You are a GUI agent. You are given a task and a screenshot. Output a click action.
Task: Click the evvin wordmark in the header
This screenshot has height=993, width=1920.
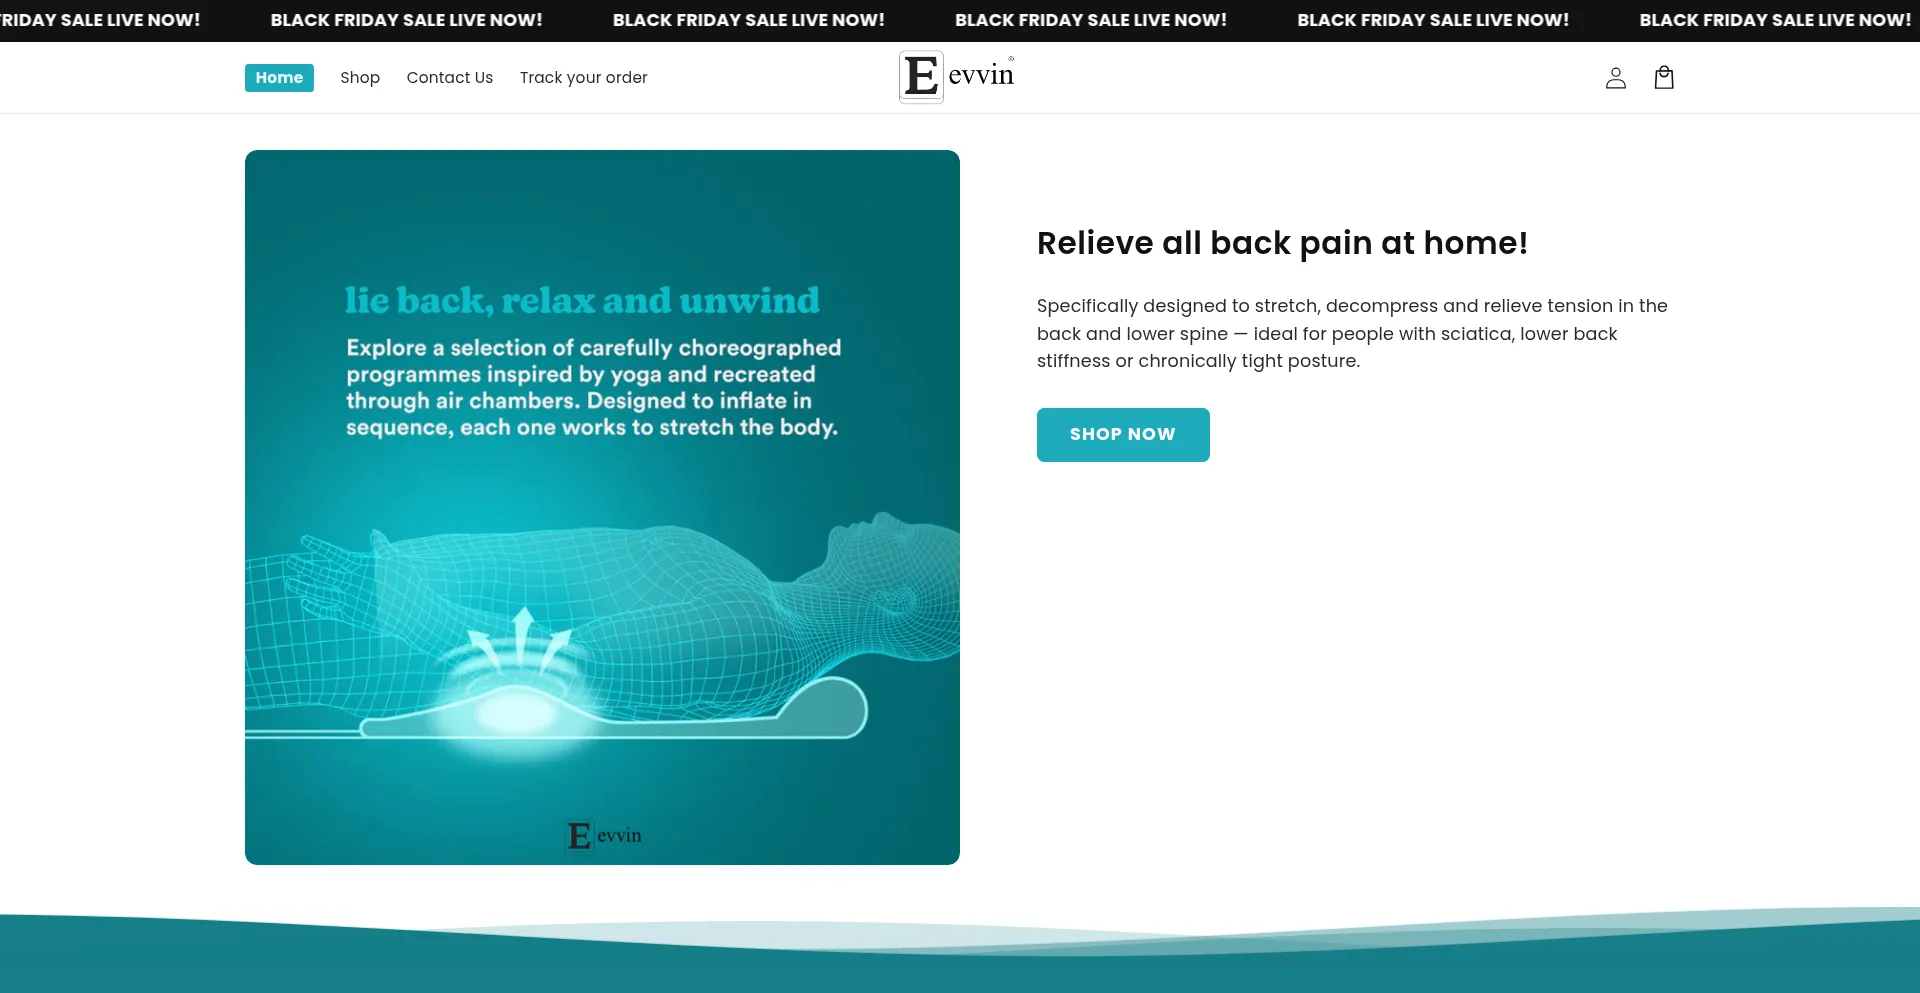tap(980, 76)
